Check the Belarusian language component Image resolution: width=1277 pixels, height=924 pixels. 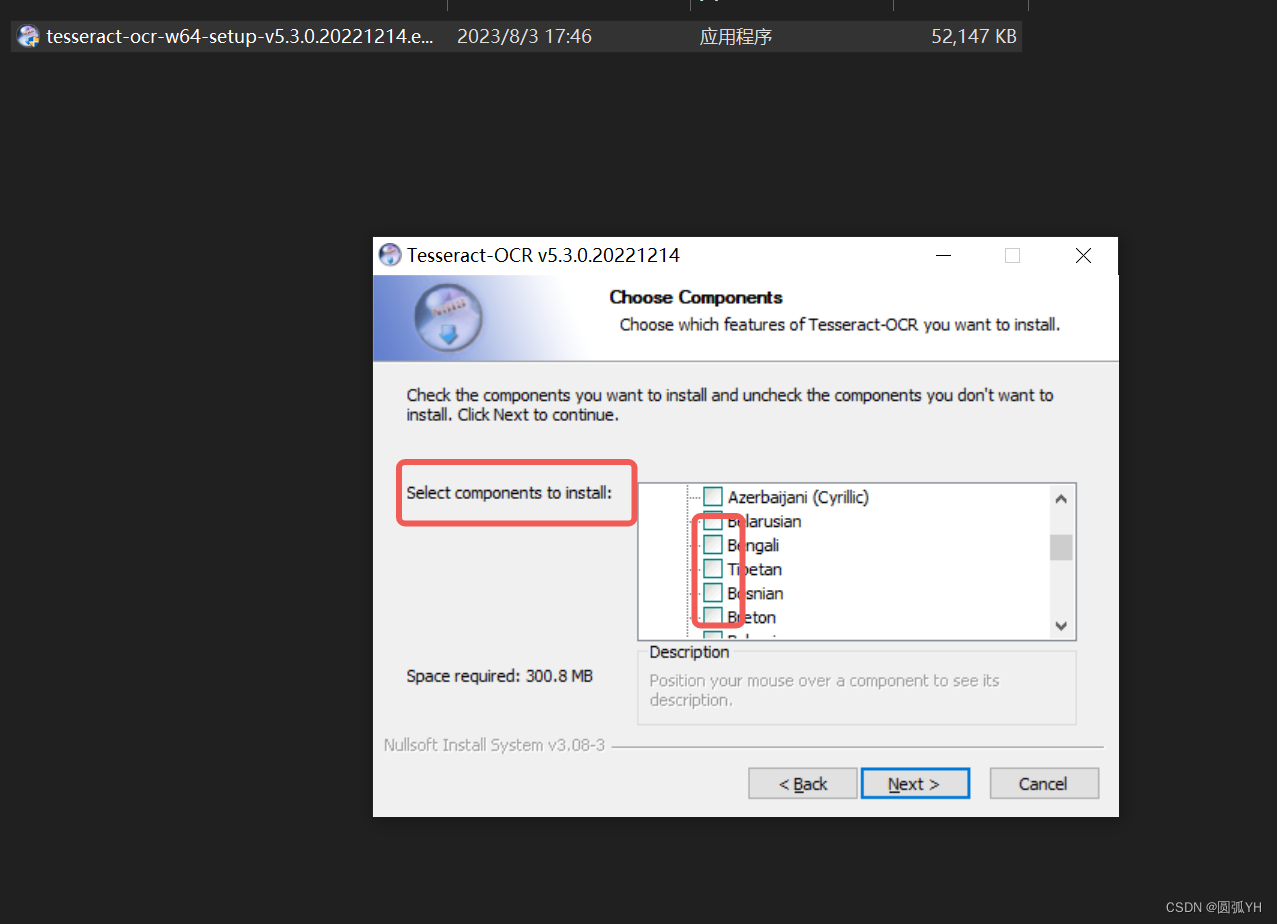pyautogui.click(x=714, y=521)
